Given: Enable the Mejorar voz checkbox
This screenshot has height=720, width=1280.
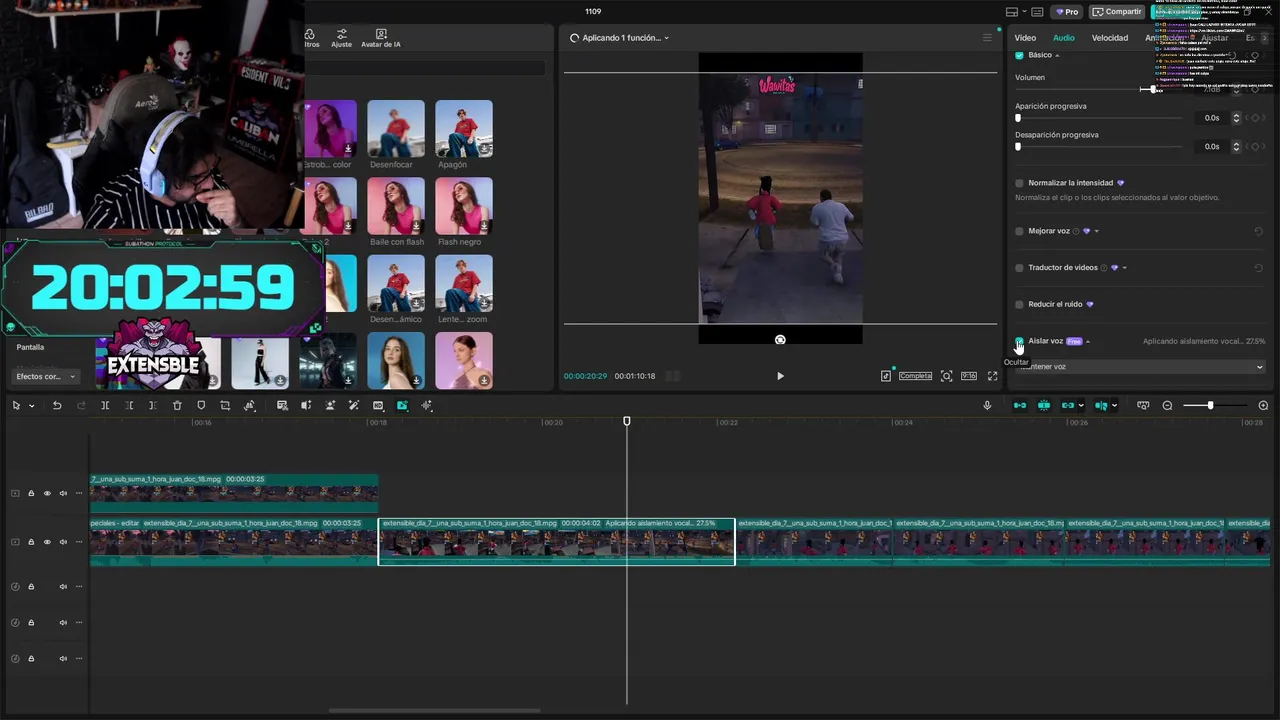Looking at the screenshot, I should pyautogui.click(x=1019, y=231).
